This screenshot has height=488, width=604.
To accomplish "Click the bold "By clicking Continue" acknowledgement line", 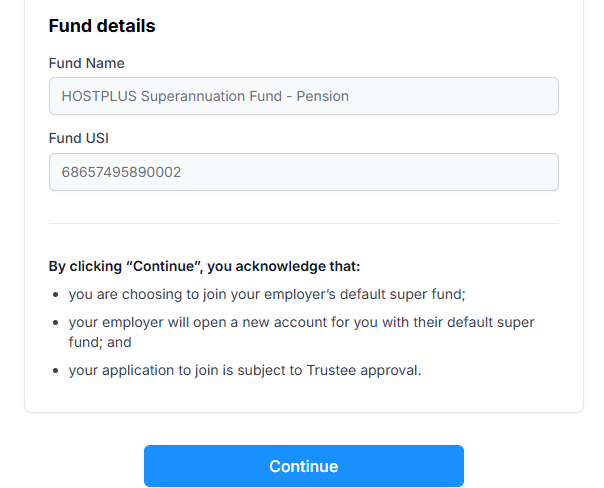I will coord(204,267).
